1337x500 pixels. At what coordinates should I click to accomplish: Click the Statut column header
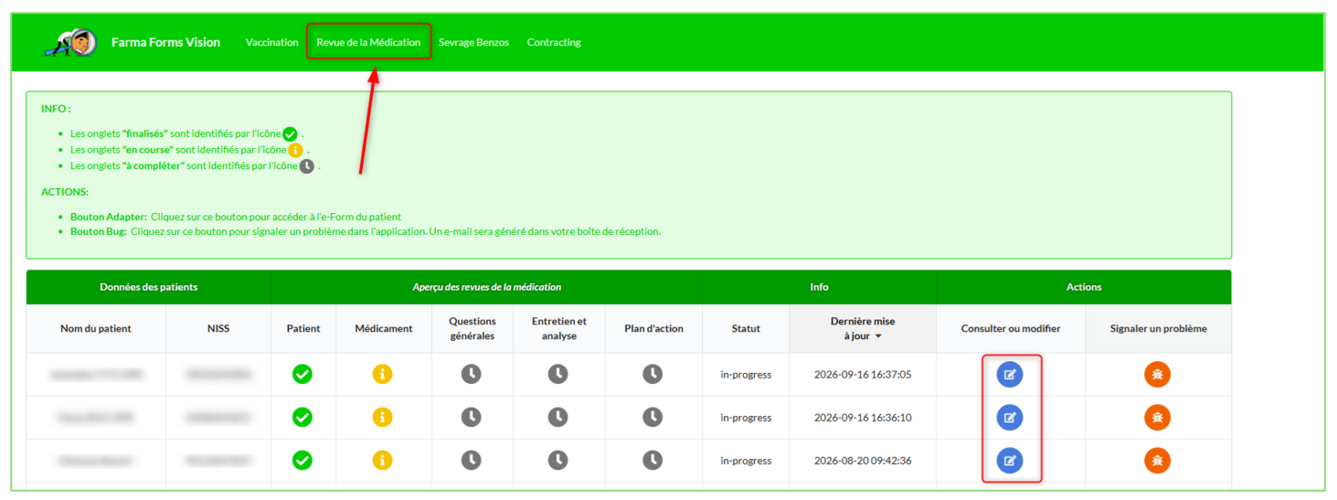[x=746, y=329]
